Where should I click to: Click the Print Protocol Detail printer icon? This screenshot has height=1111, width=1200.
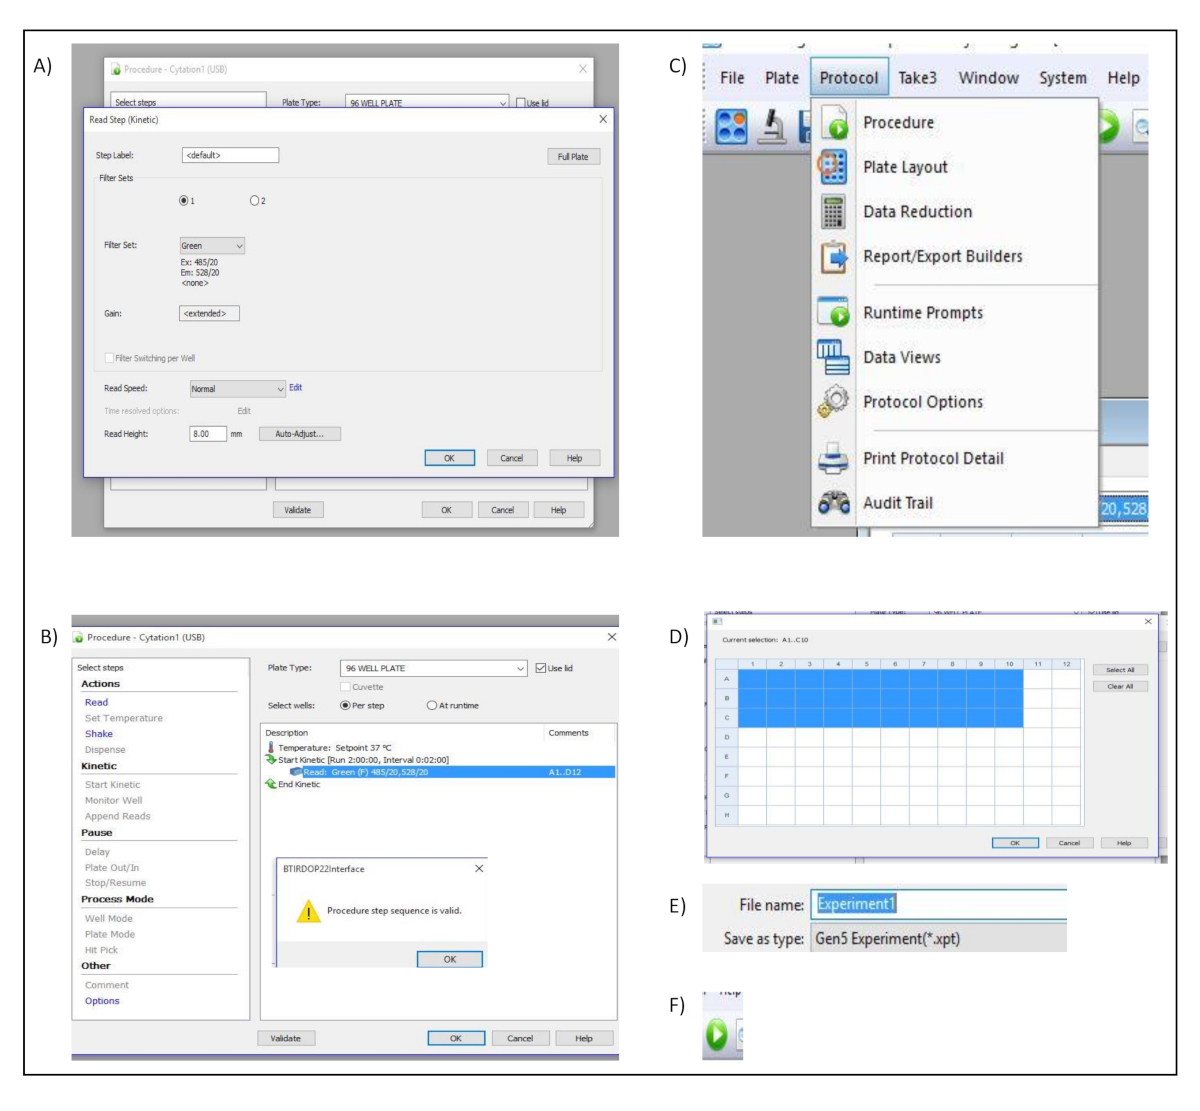(833, 458)
